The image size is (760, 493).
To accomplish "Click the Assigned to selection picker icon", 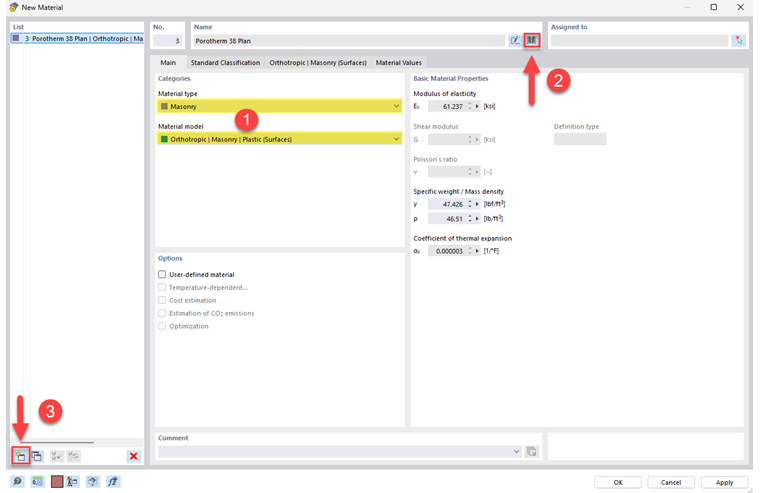I will pos(738,40).
